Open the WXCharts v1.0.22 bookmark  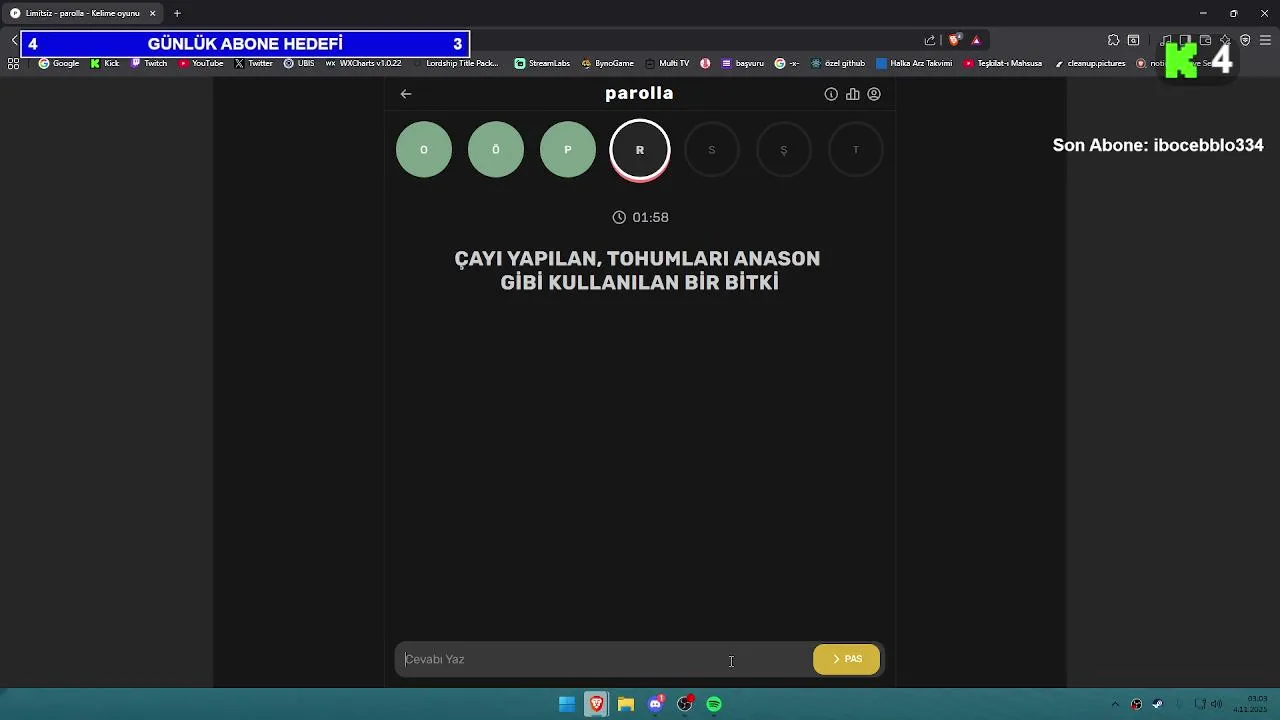click(x=364, y=63)
